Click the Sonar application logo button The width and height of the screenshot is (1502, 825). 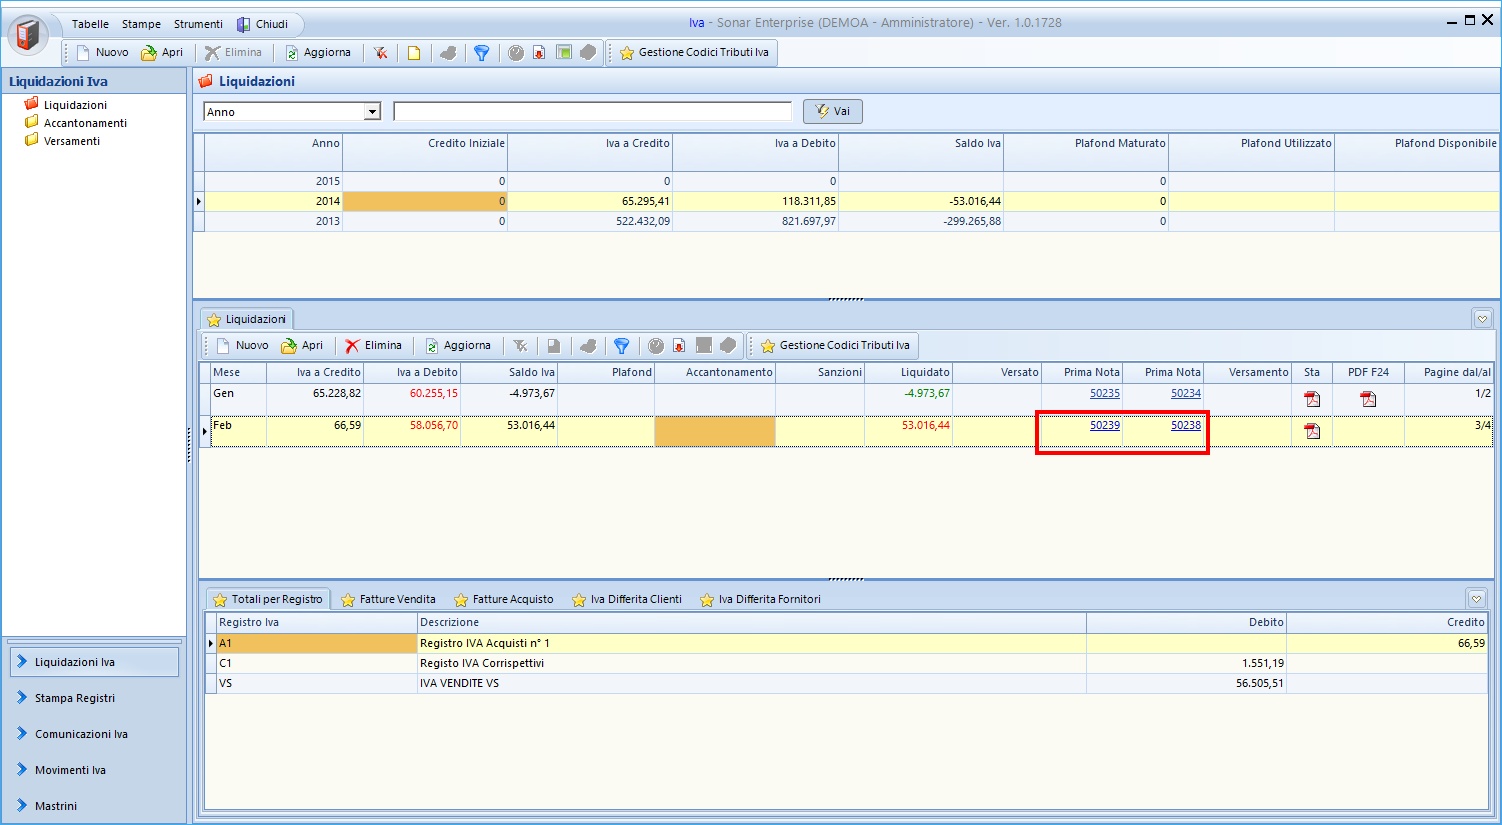pyautogui.click(x=28, y=35)
